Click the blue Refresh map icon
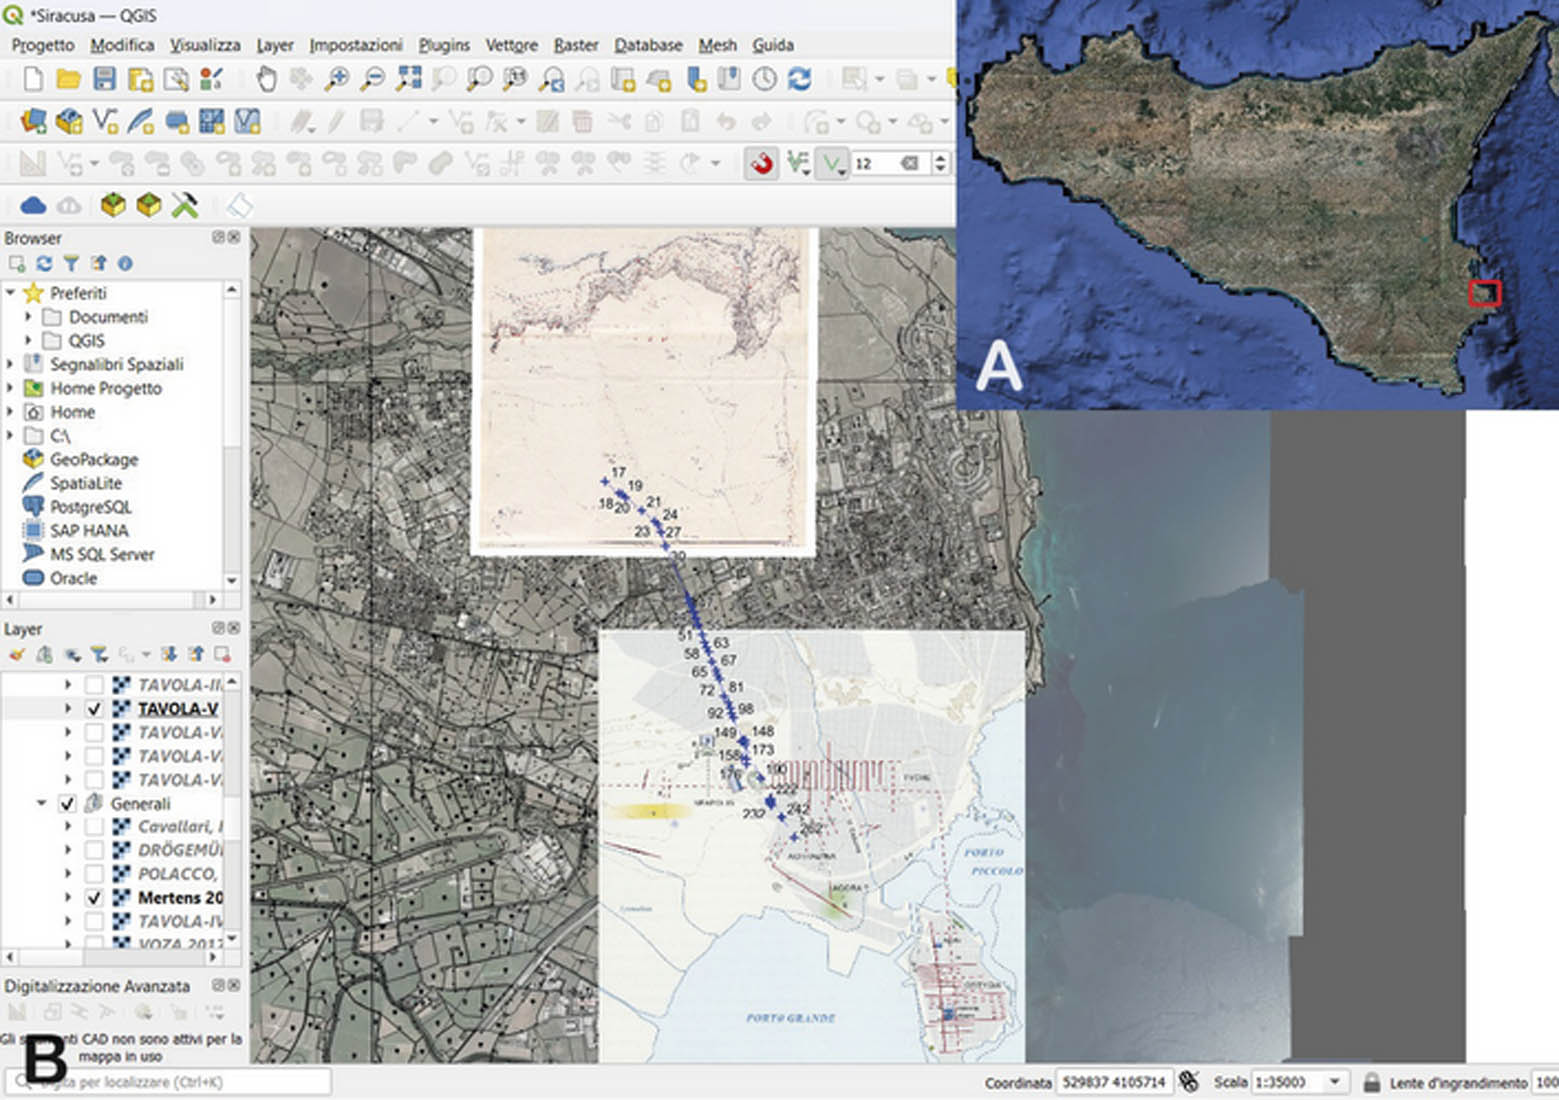Viewport: 1559px width, 1100px height. point(799,79)
